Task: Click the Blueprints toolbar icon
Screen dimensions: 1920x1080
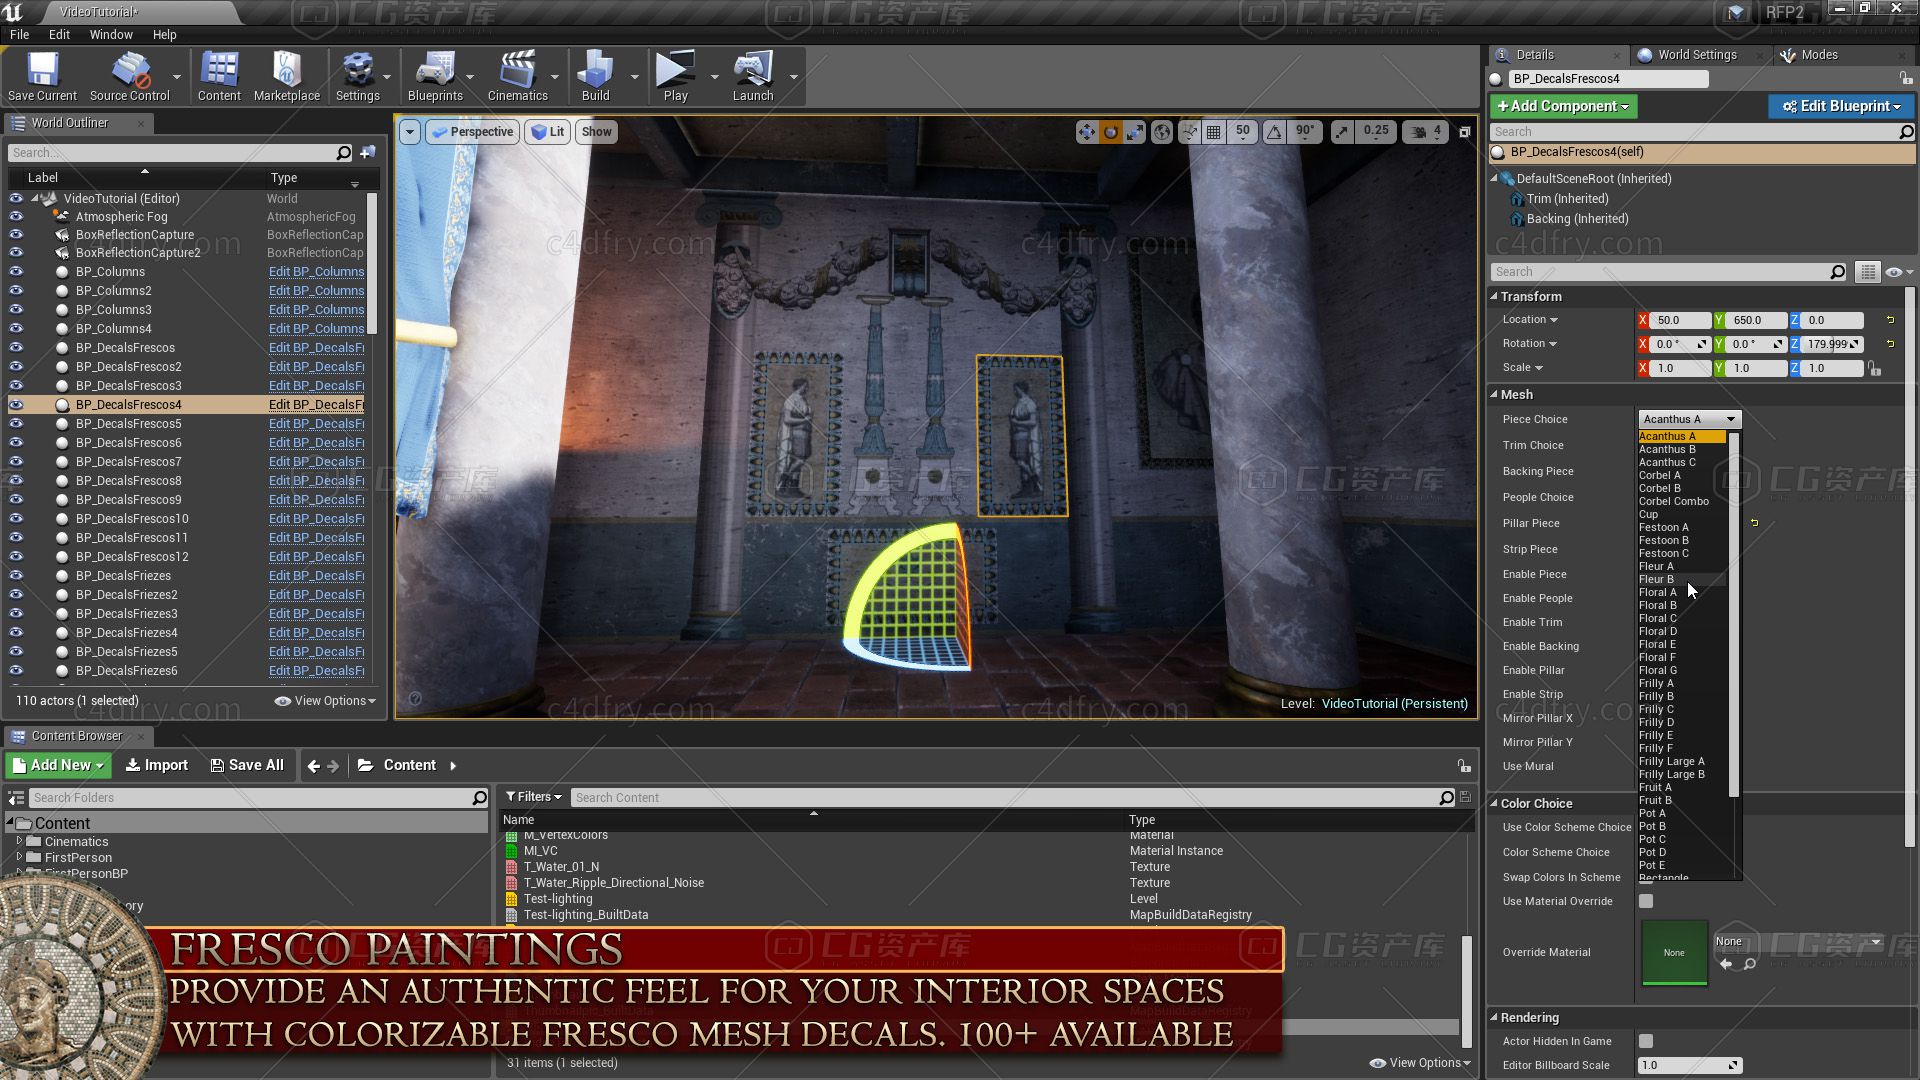Action: 435,77
